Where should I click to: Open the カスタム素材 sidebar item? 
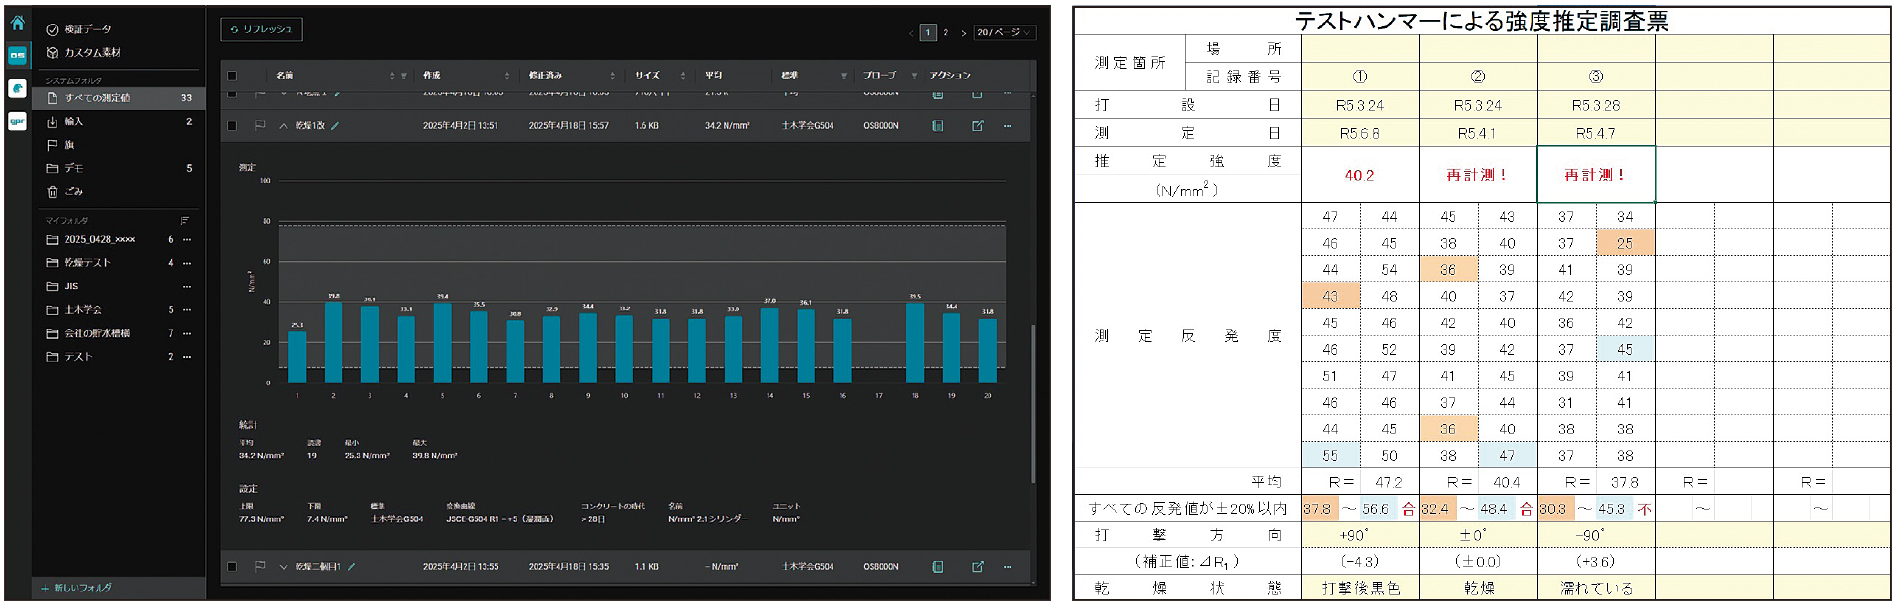[92, 52]
